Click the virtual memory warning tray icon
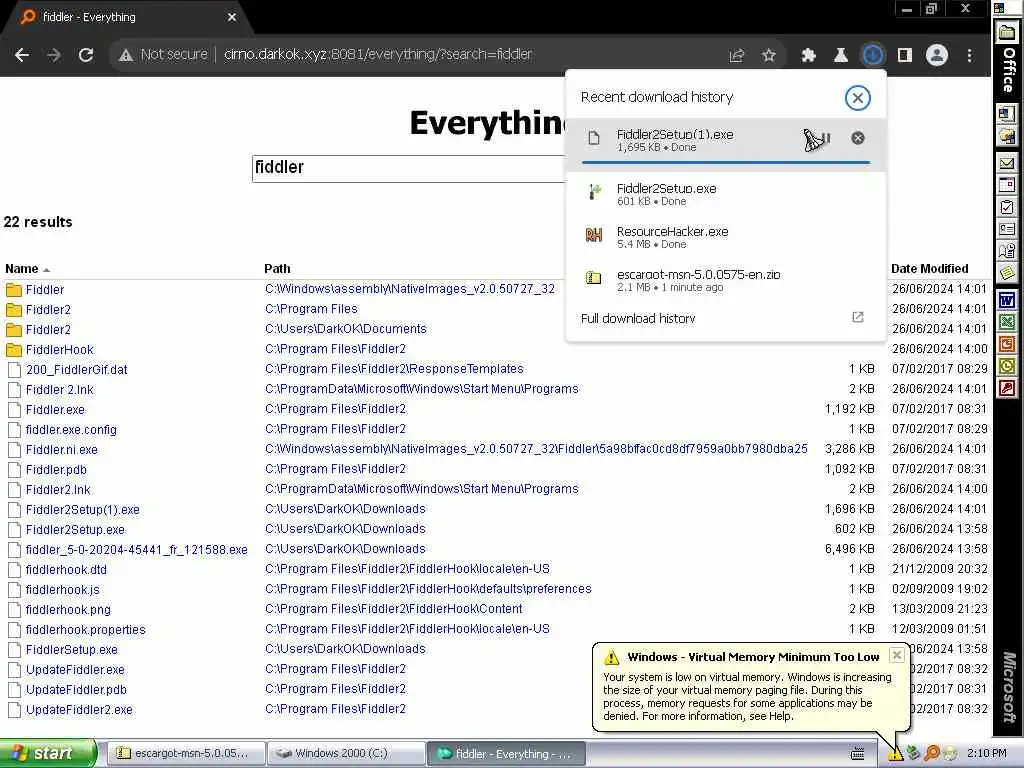 pos(895,754)
